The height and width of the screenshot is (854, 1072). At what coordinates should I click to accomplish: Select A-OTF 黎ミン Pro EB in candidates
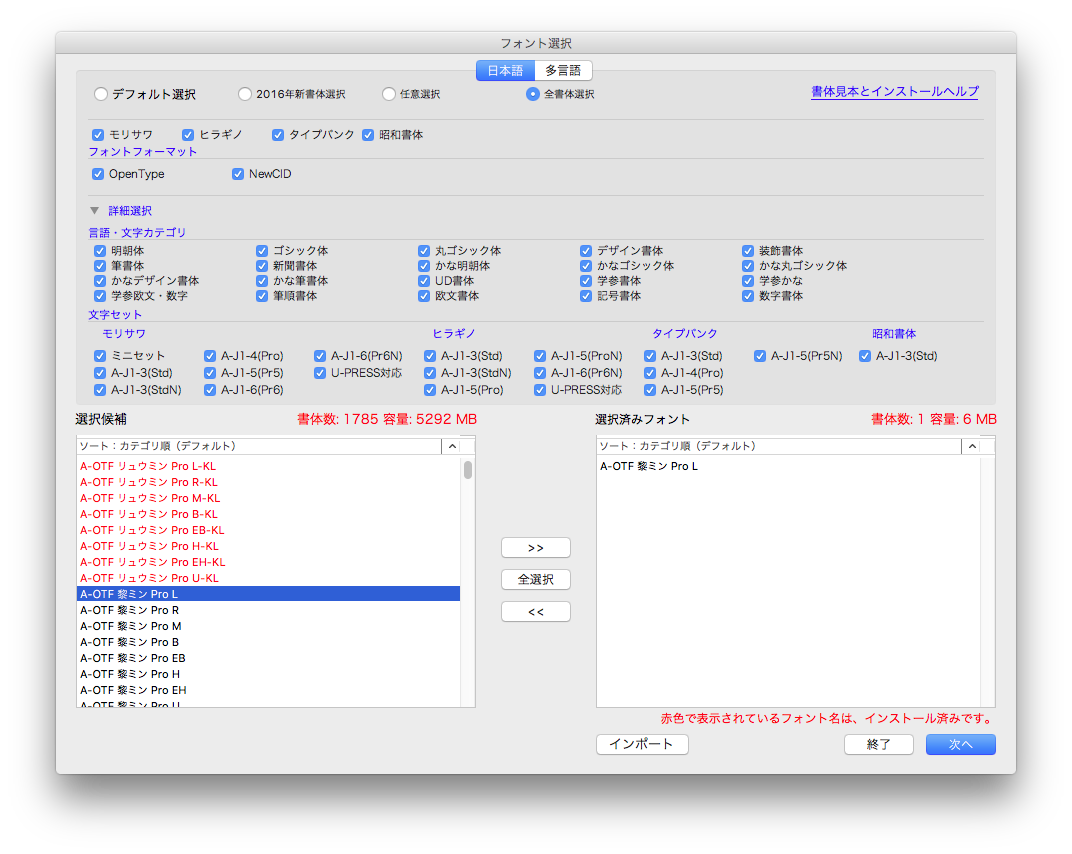point(269,658)
